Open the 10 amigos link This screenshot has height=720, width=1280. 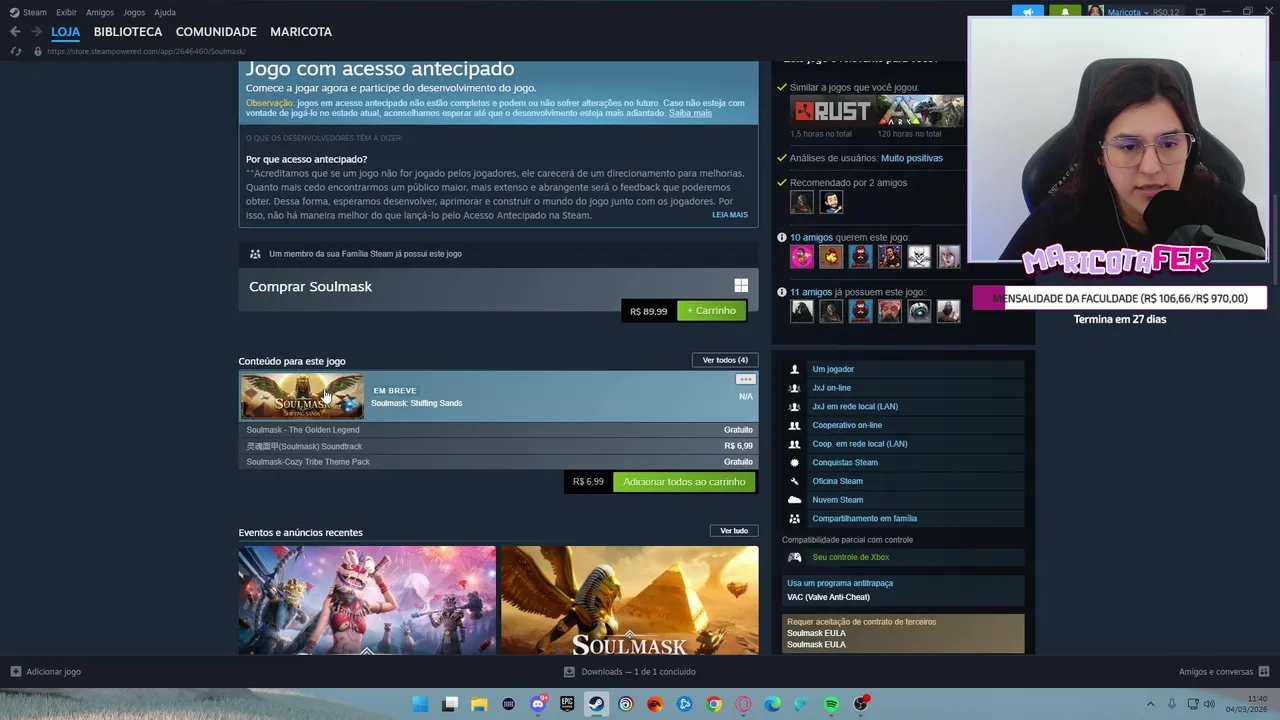(x=811, y=238)
